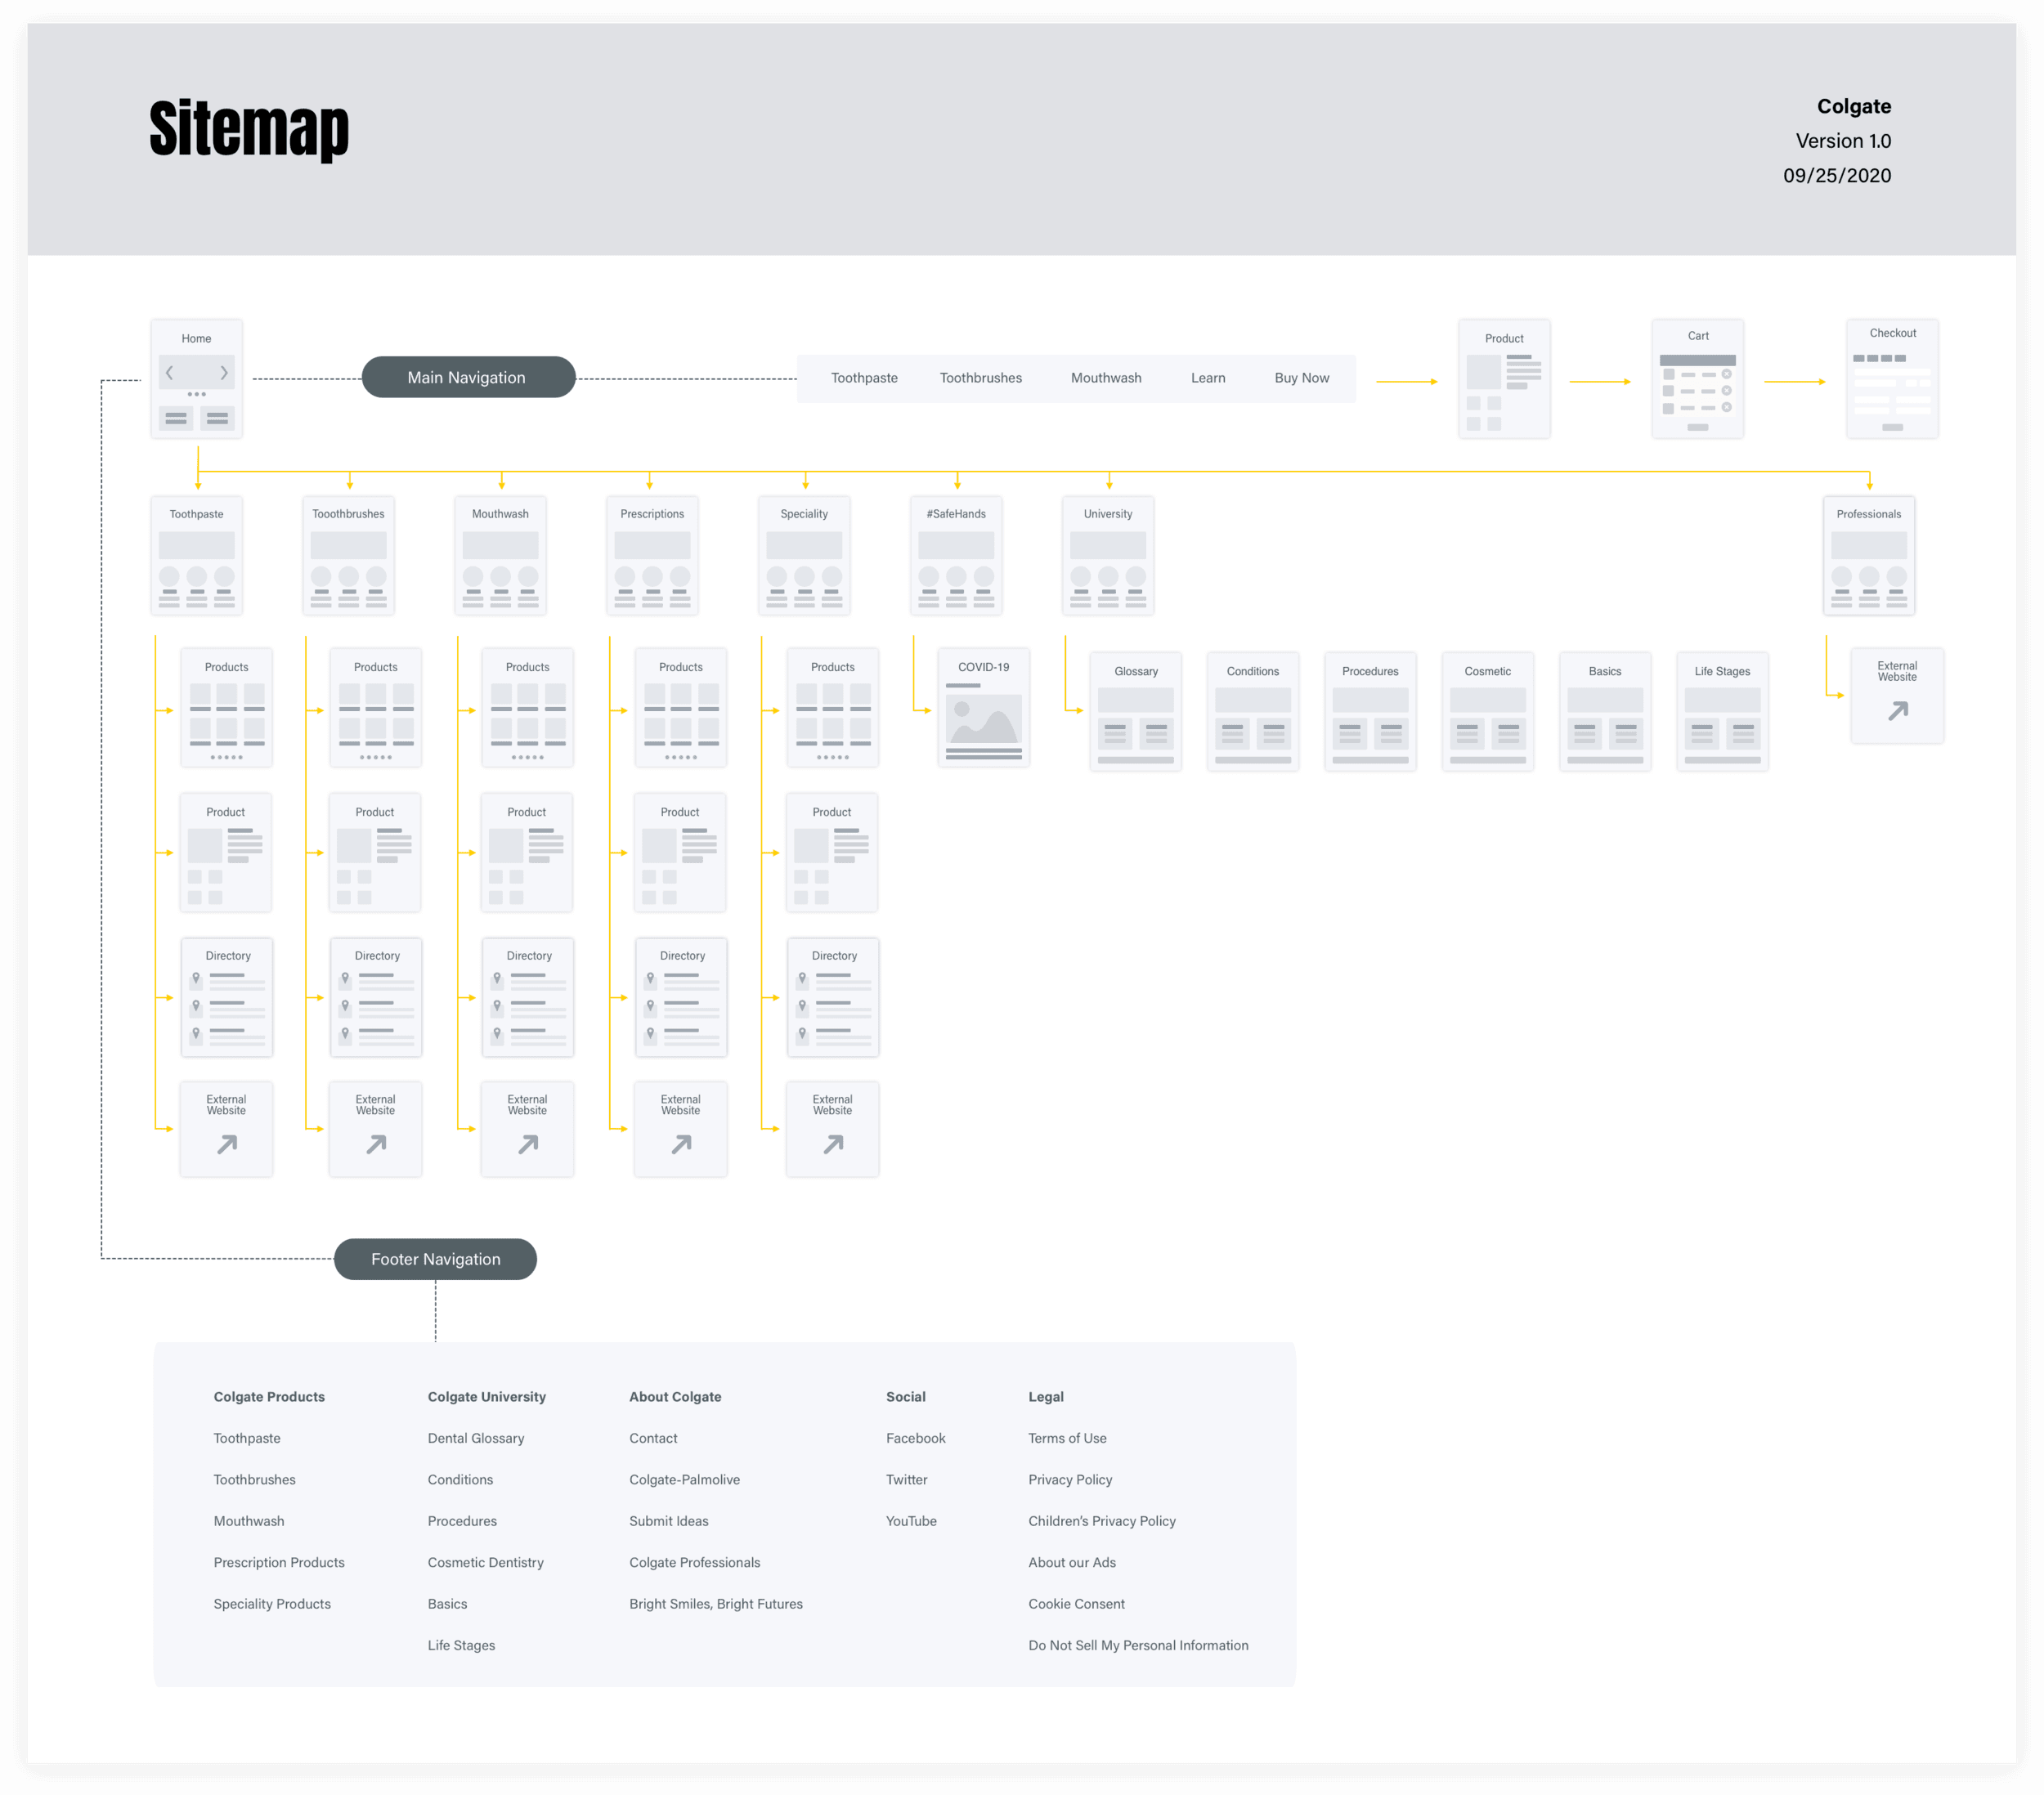Image resolution: width=2044 pixels, height=1795 pixels.
Task: Open the Product card next to Buy Now
Action: [x=1504, y=378]
